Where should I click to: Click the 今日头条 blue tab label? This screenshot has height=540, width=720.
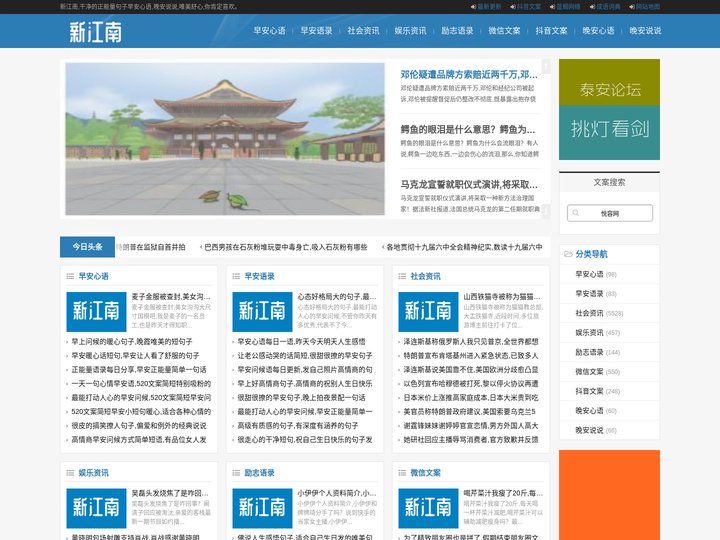[87, 247]
